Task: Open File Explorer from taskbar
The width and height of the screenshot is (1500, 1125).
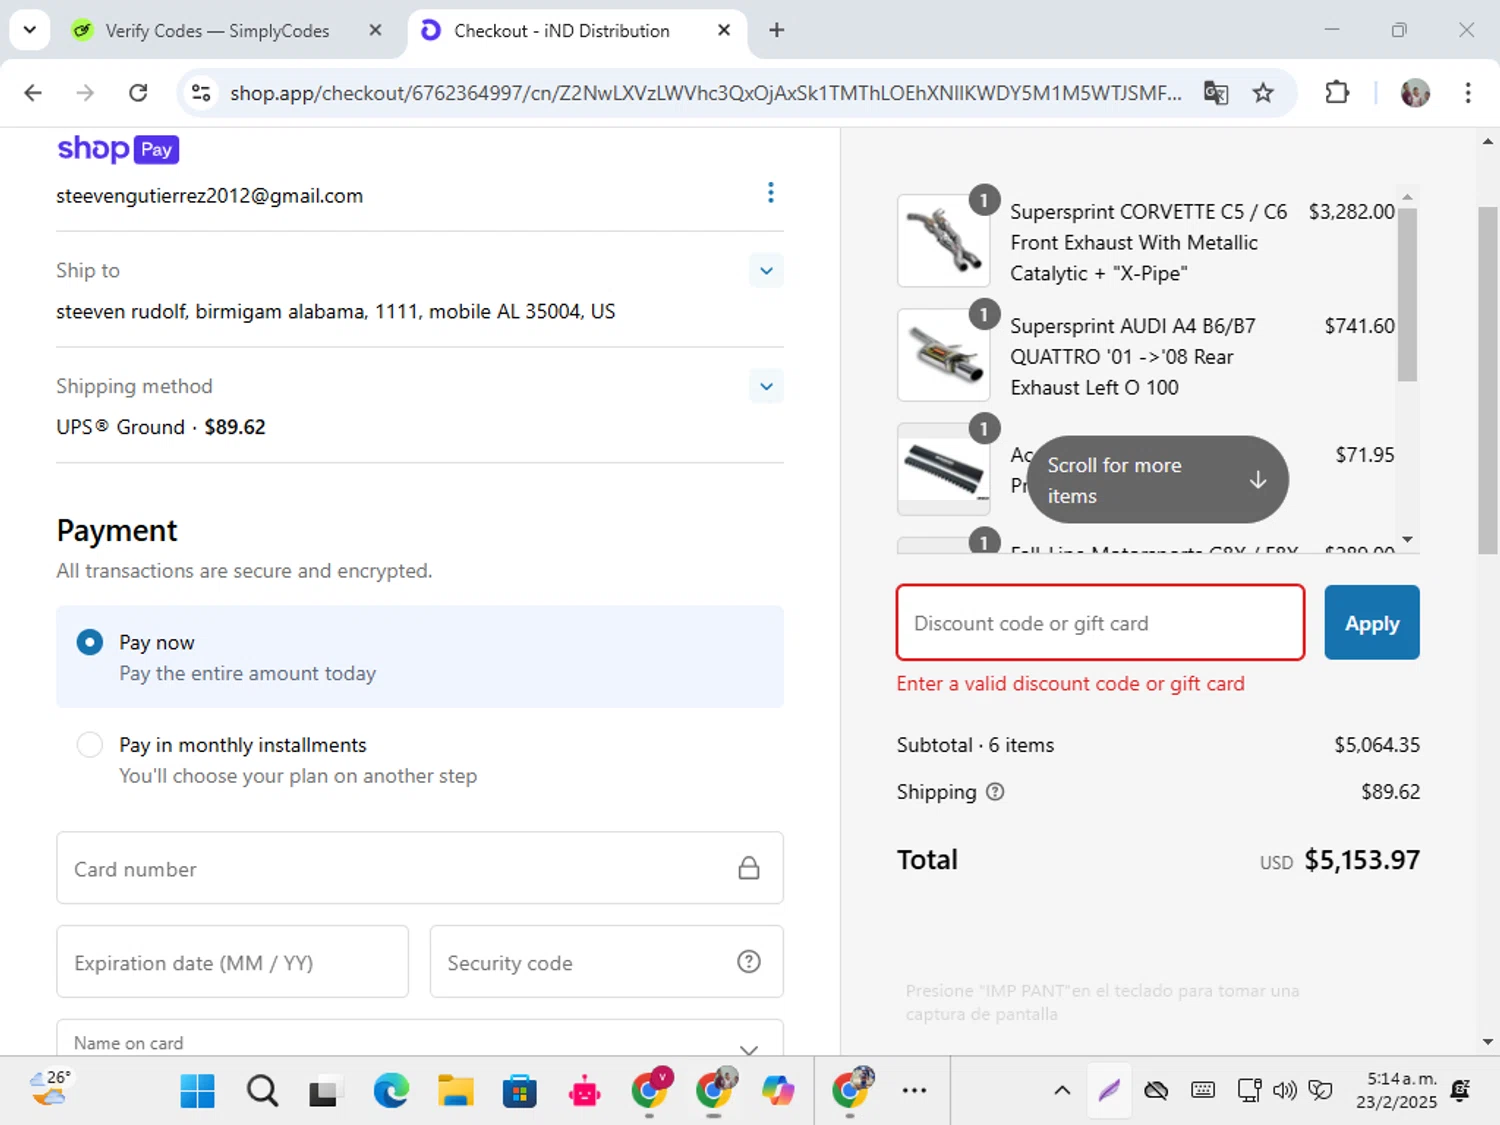Action: click(455, 1091)
